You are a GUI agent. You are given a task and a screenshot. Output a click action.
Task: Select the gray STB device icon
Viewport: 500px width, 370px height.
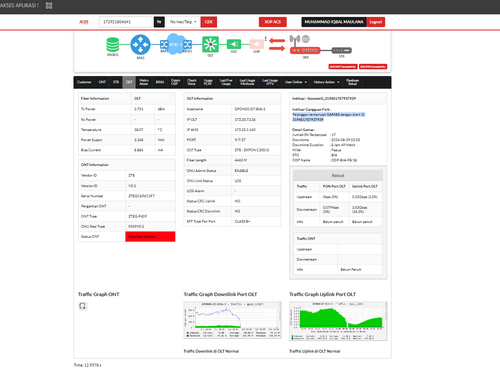(342, 50)
